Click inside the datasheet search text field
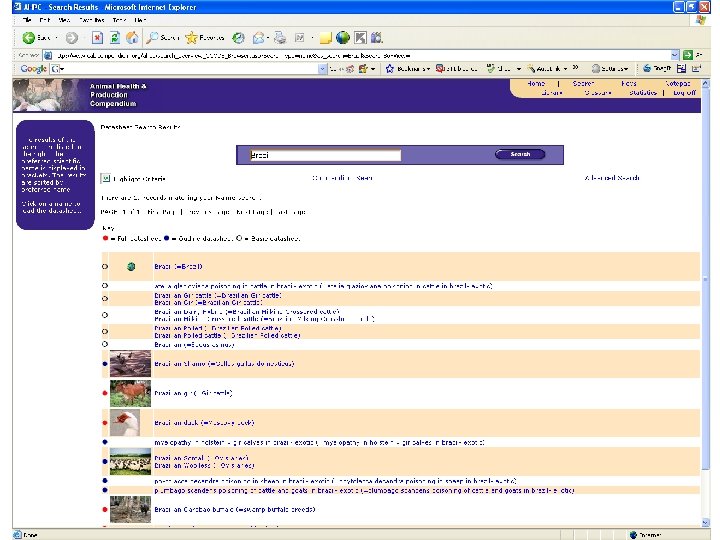Screen dimensions: 720x540 click(325, 155)
